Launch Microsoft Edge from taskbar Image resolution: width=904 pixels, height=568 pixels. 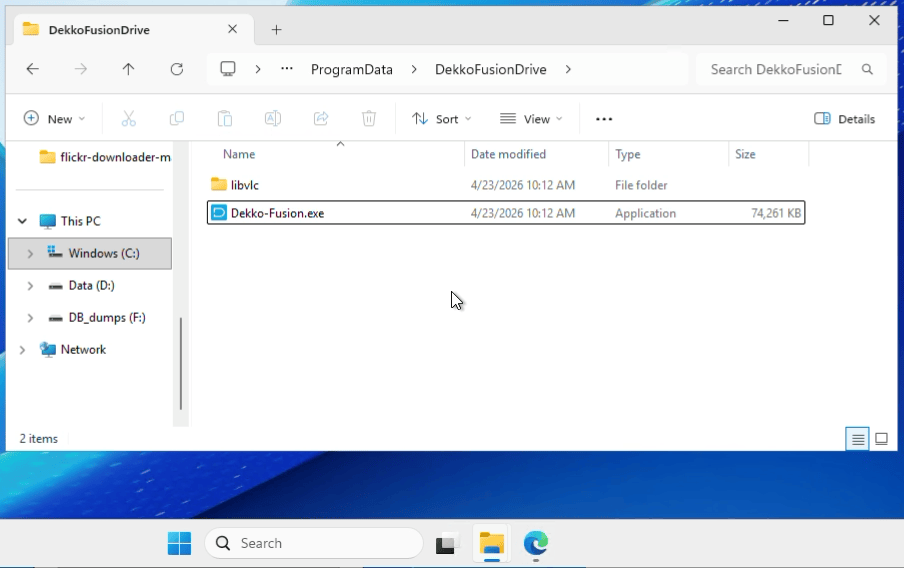coord(536,543)
